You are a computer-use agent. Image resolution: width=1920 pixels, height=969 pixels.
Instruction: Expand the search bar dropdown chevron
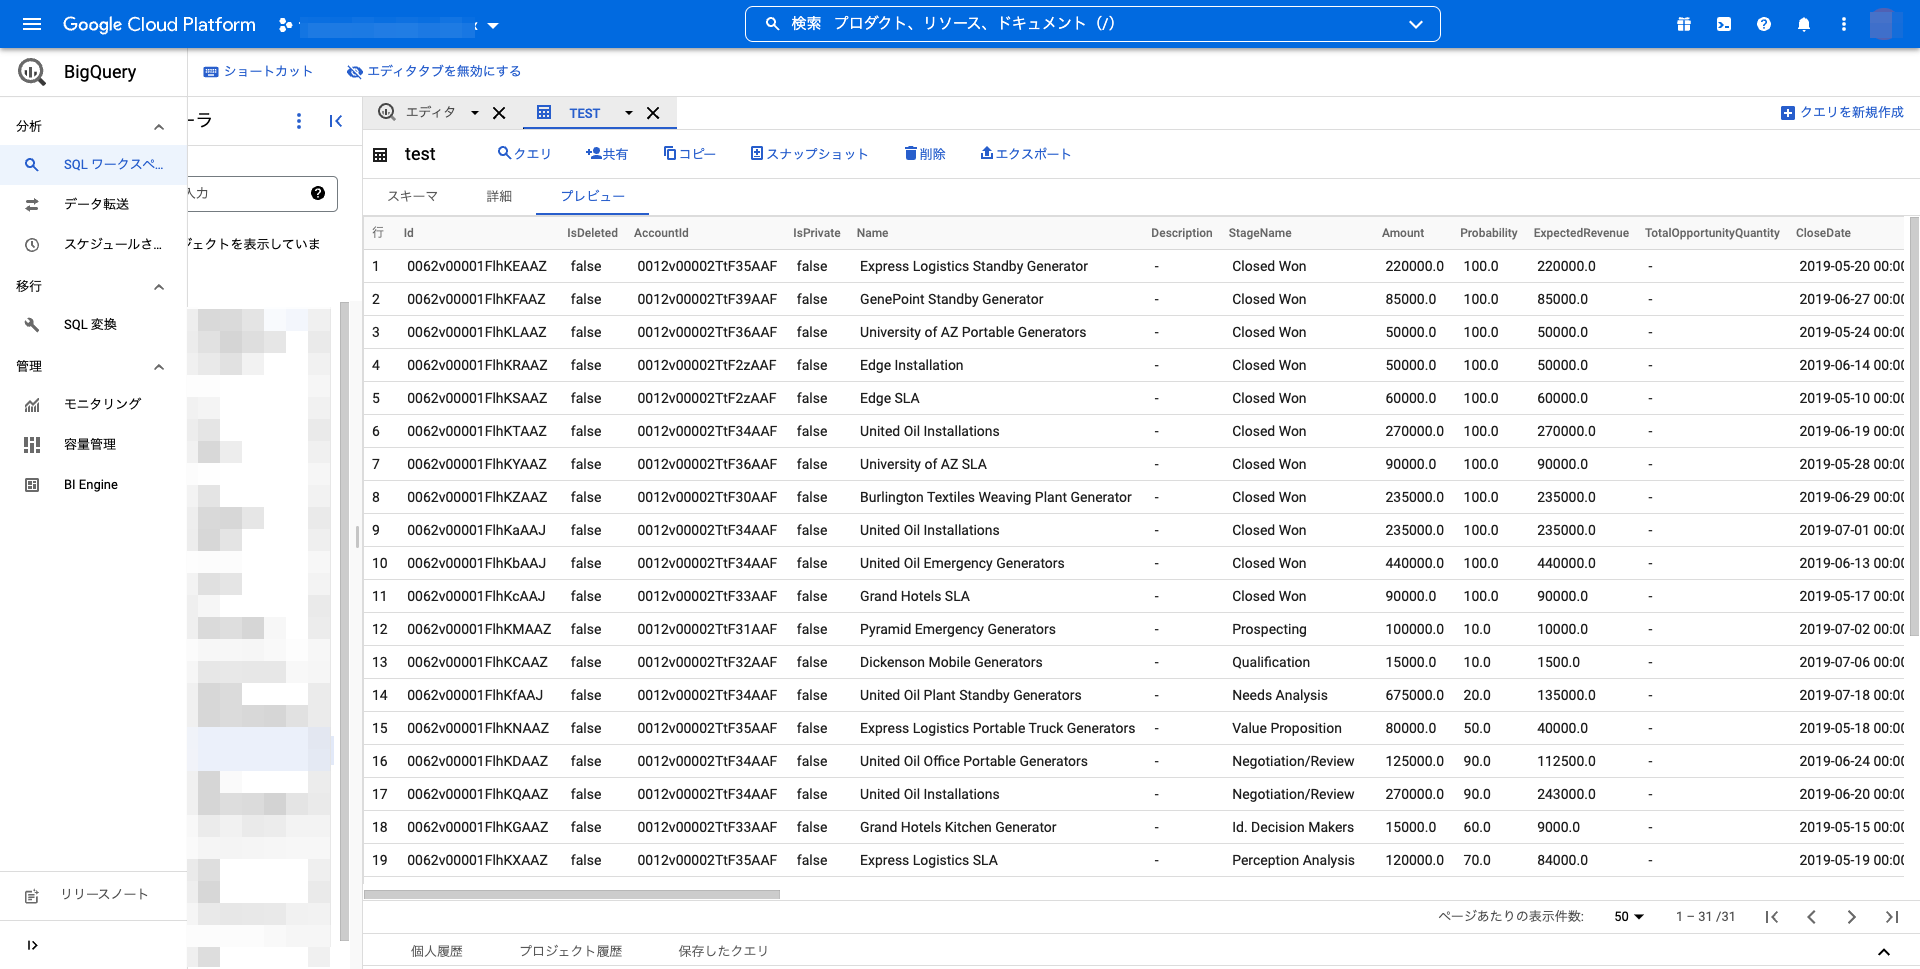[x=1416, y=24]
